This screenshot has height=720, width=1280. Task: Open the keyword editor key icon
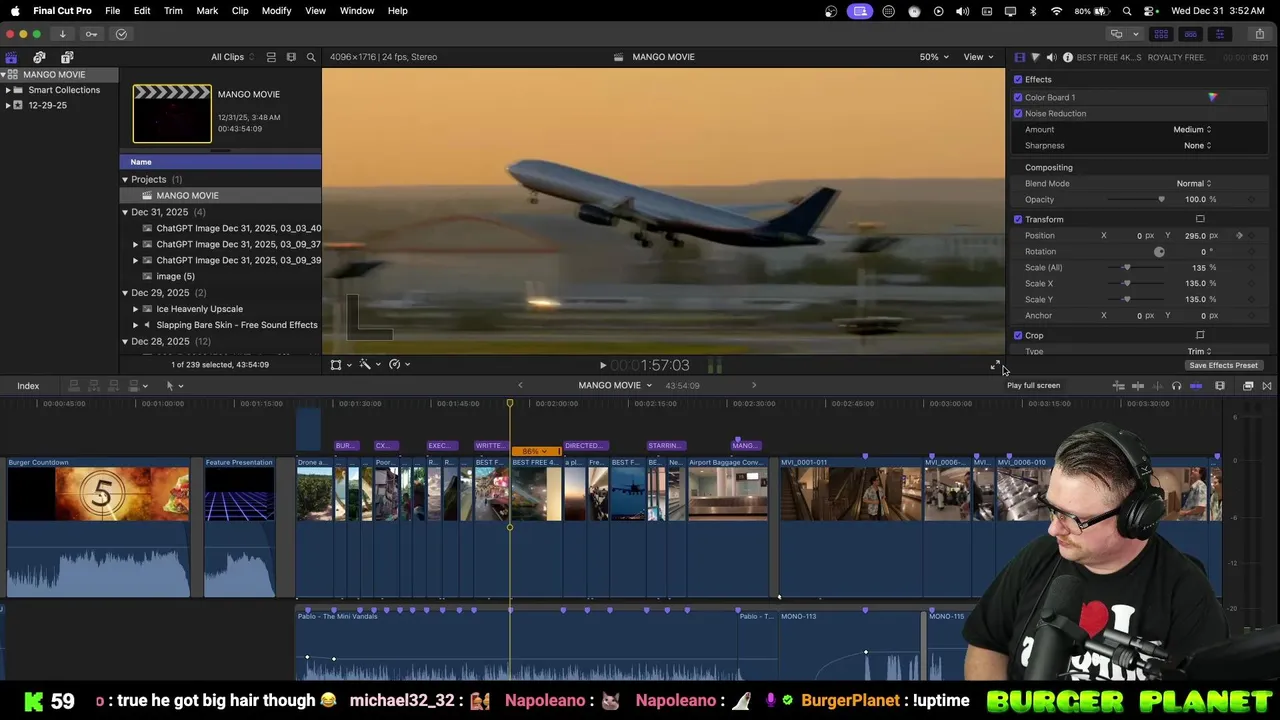click(x=91, y=34)
